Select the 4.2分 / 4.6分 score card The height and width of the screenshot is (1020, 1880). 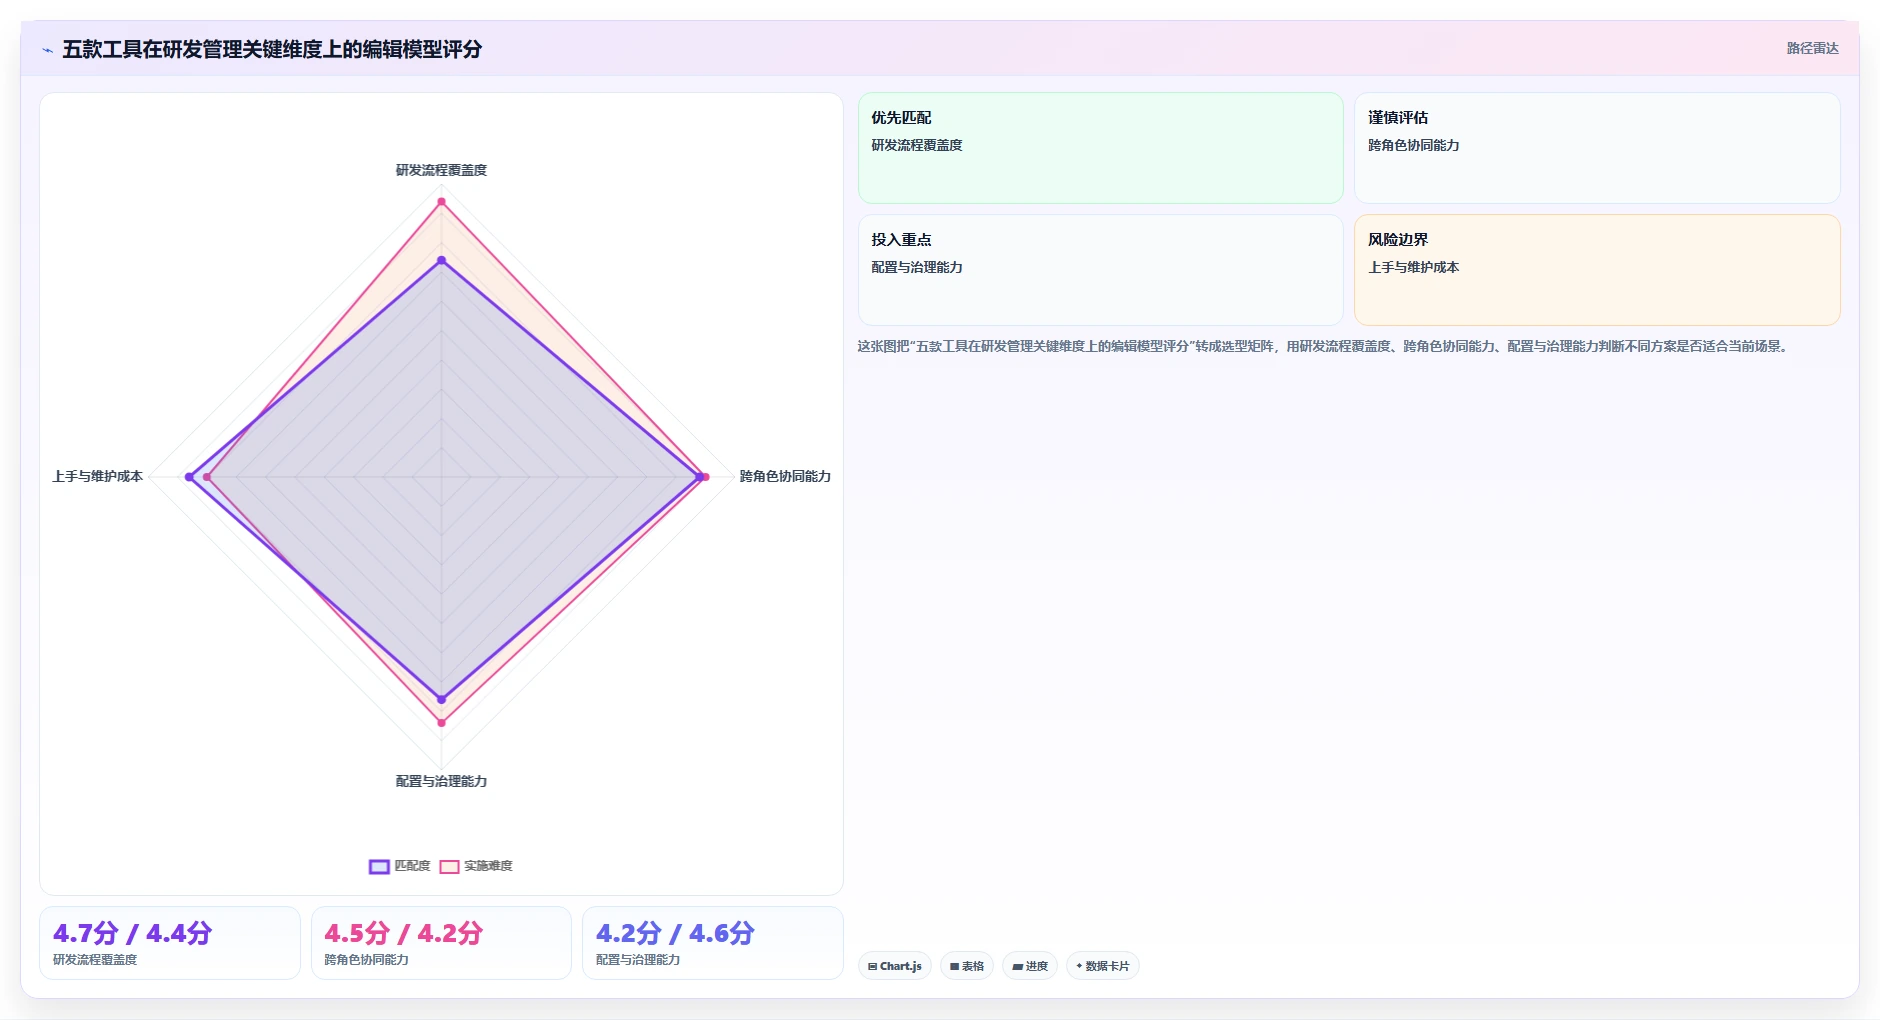pyautogui.click(x=713, y=943)
